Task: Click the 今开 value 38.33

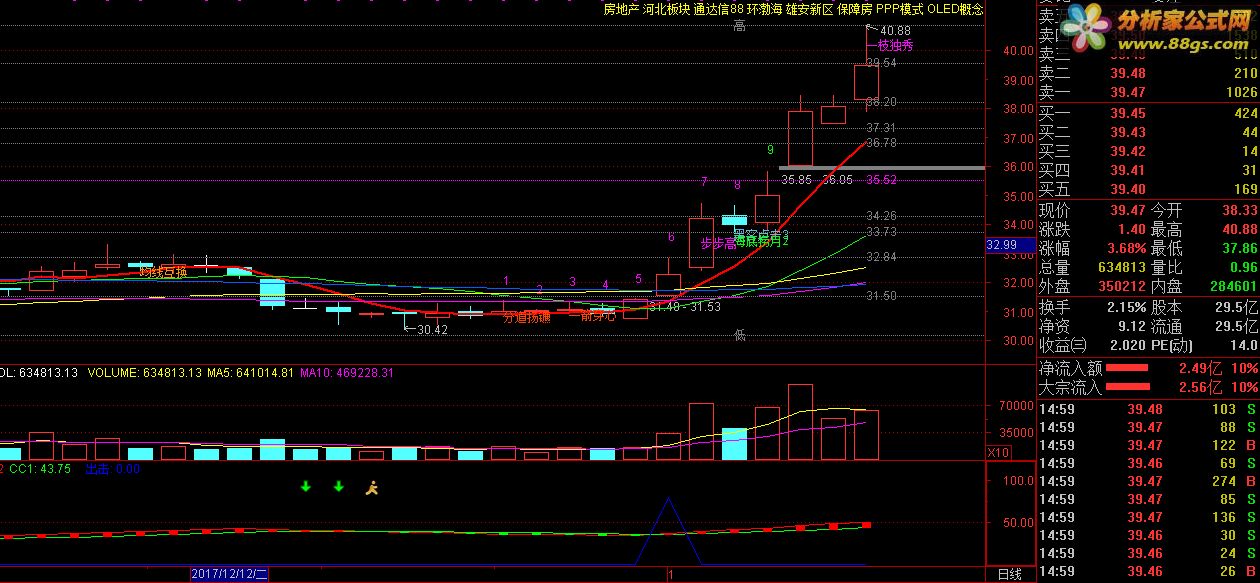Action: [1240, 210]
